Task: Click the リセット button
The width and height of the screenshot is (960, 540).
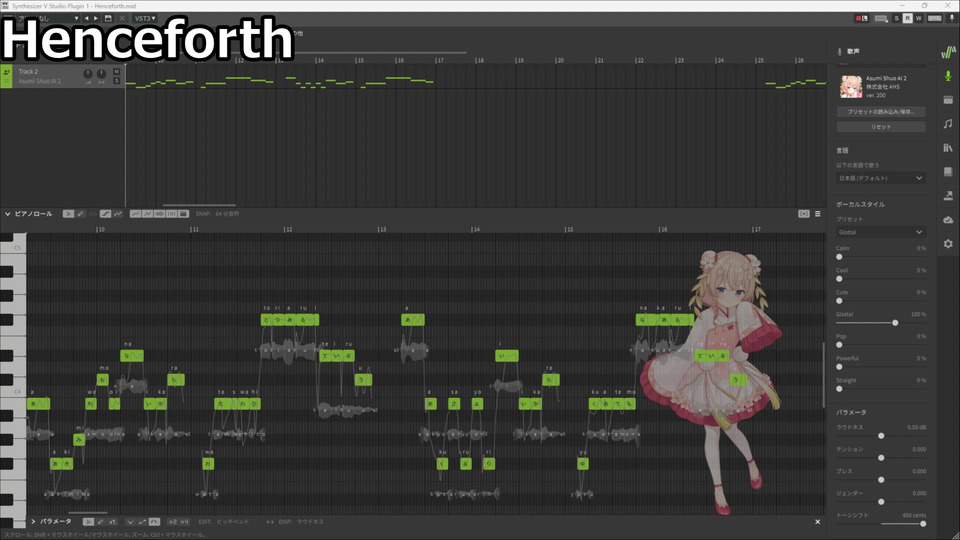Action: (x=880, y=127)
